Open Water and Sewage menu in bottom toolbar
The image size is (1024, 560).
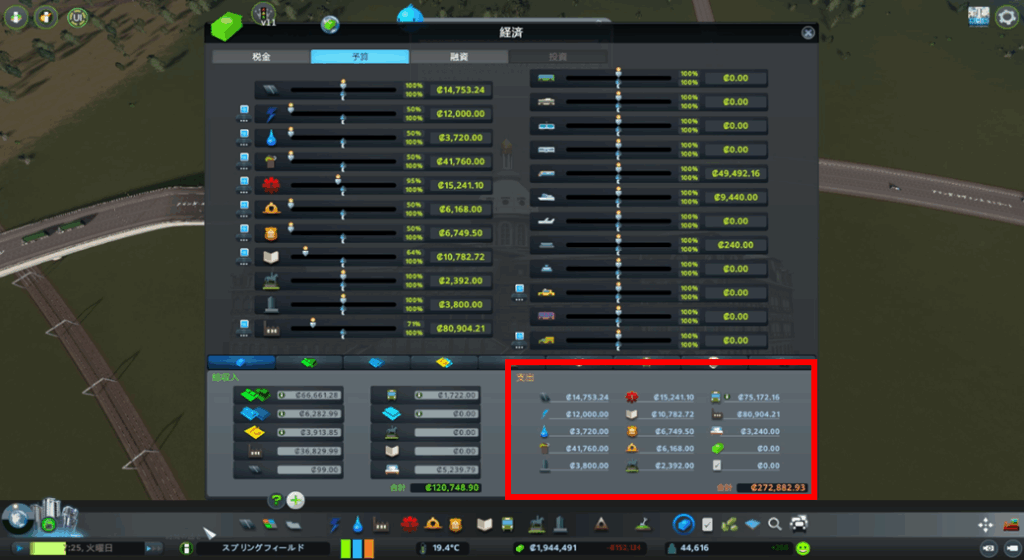click(x=357, y=524)
